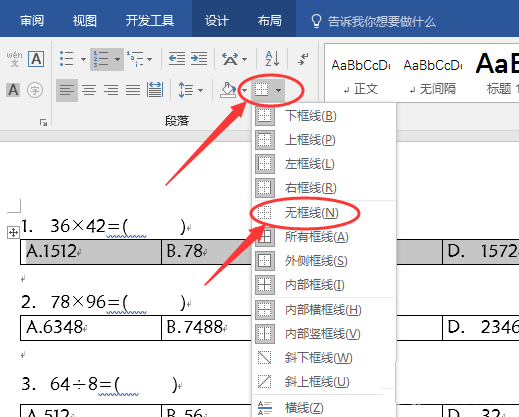Open the bullet list dropdown arrow
The height and width of the screenshot is (417, 519).
click(x=83, y=59)
